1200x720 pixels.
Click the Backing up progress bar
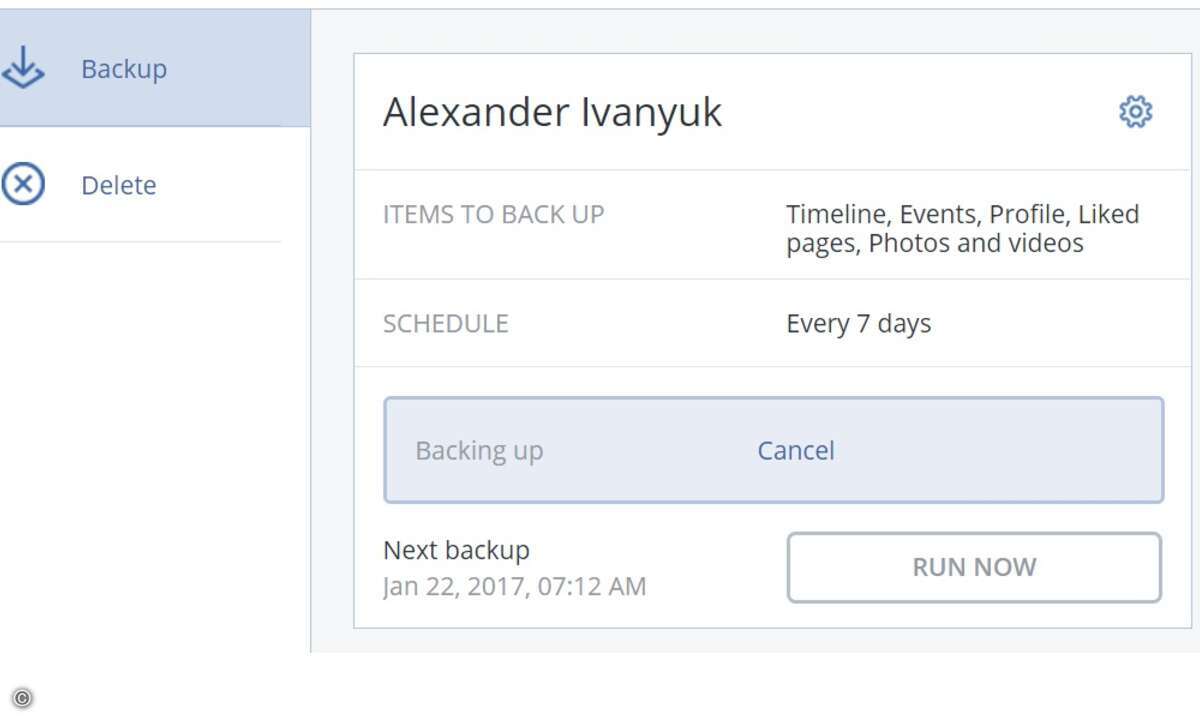point(774,450)
